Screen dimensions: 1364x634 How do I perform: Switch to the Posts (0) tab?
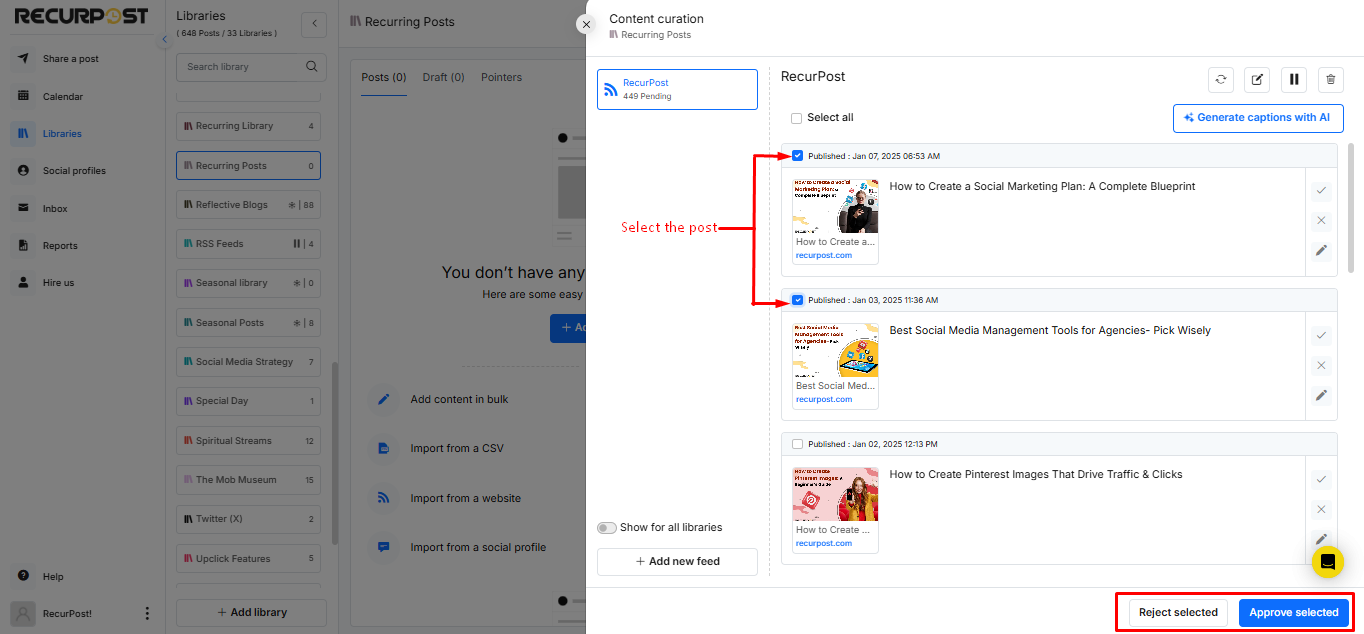pyautogui.click(x=384, y=77)
